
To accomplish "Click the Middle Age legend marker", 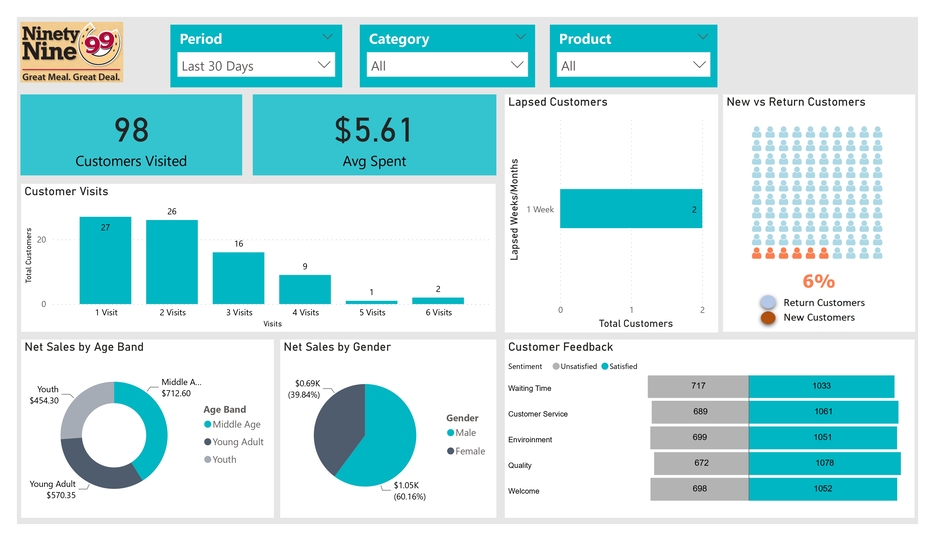I will [x=208, y=425].
